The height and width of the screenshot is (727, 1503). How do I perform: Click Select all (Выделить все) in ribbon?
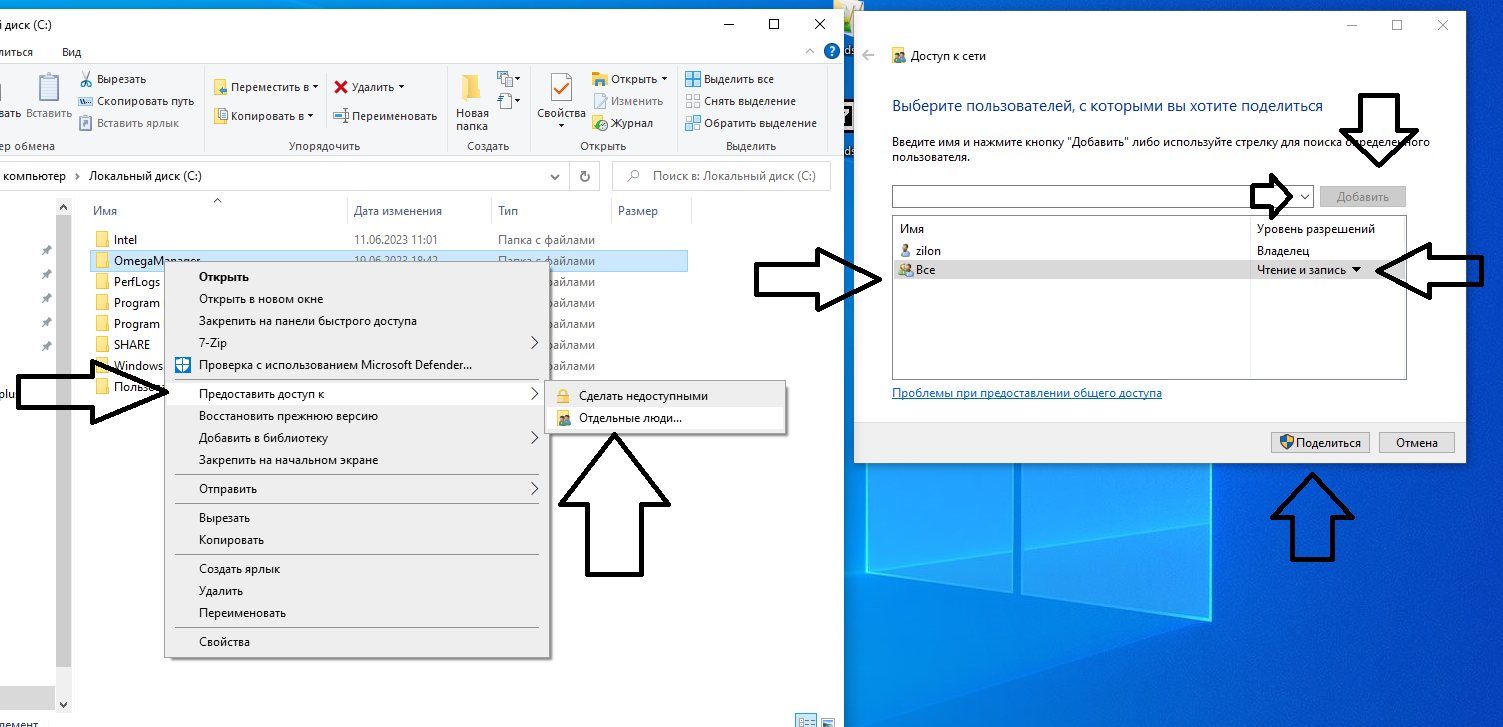coord(693,79)
